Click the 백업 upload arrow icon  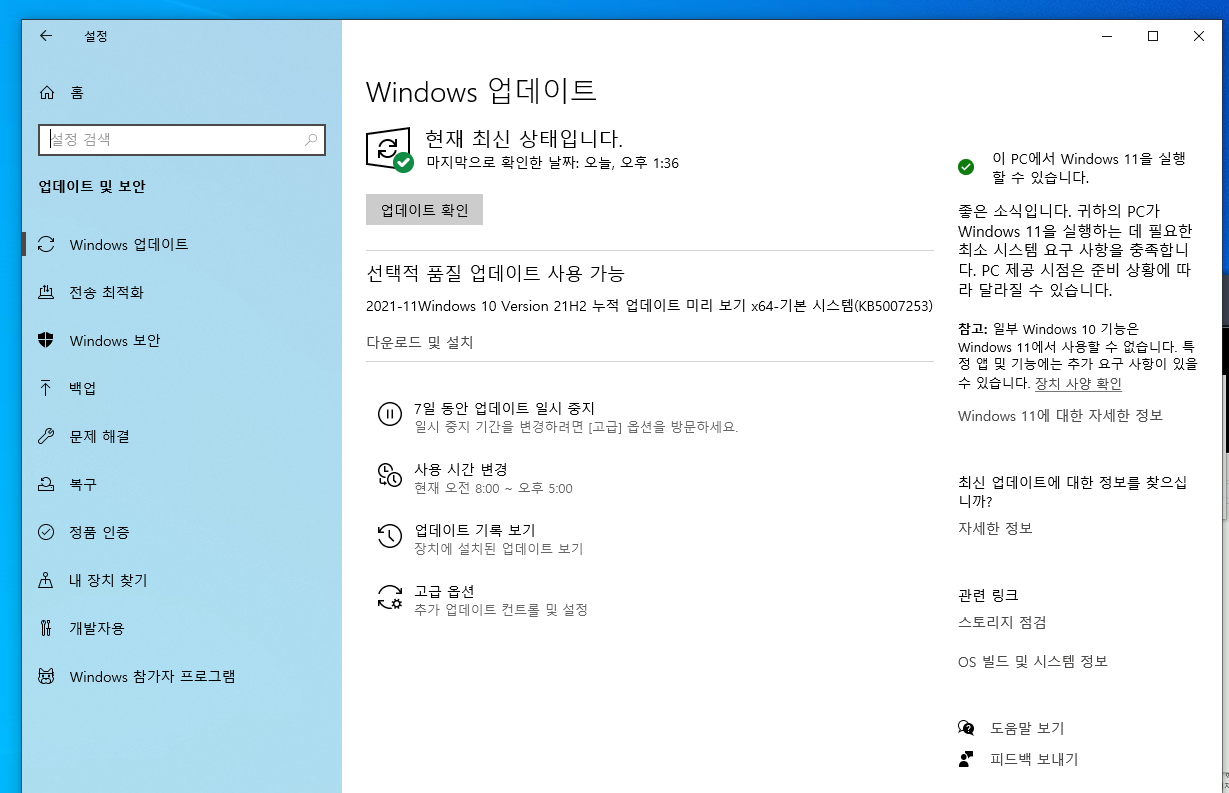[x=45, y=389]
